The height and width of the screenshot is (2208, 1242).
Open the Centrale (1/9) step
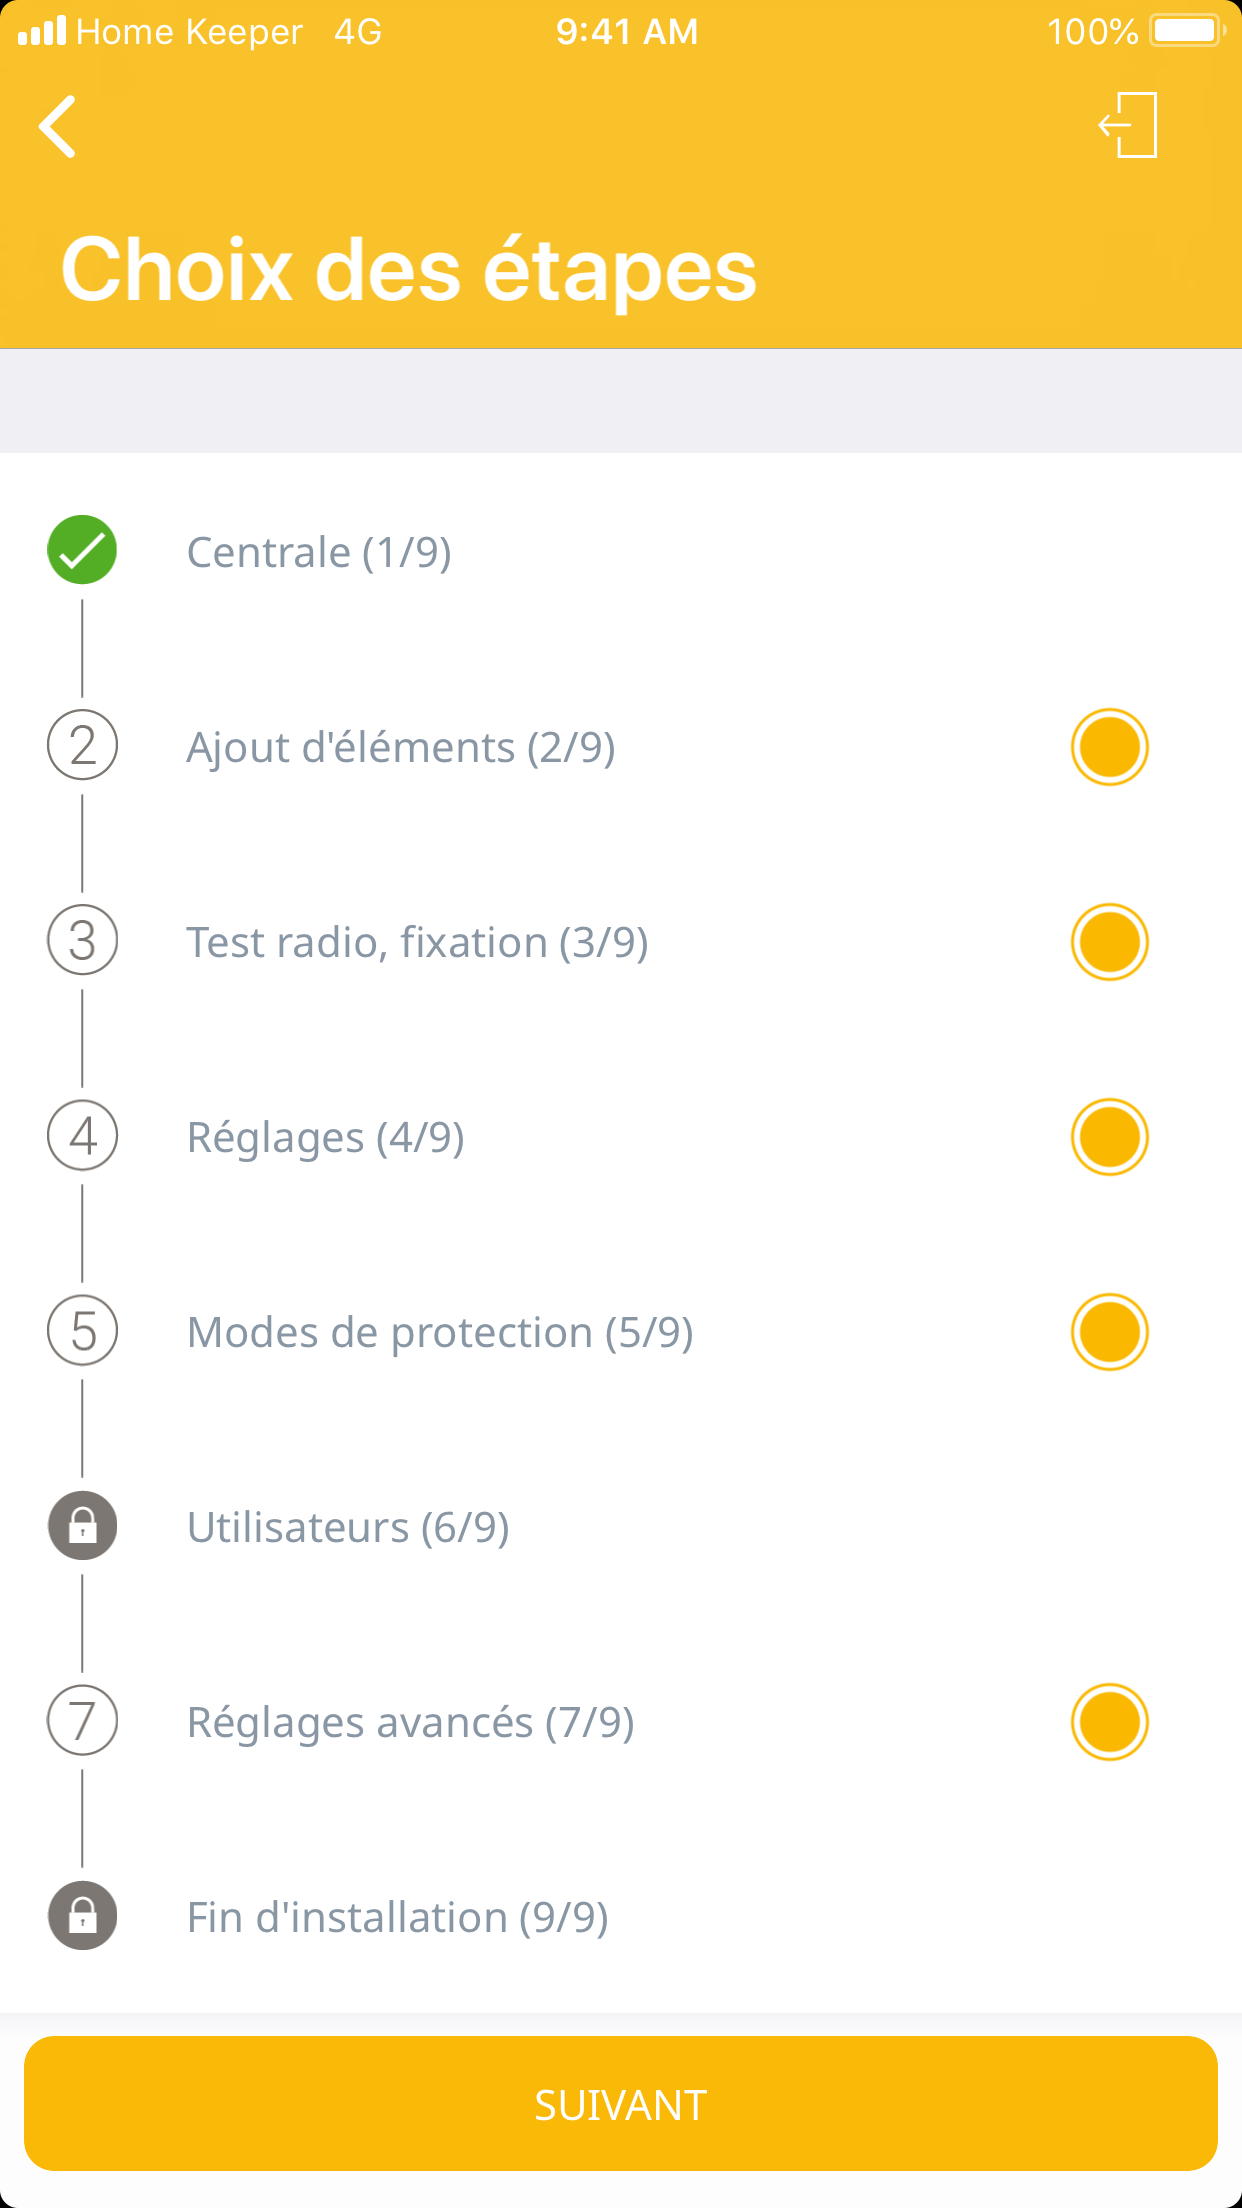pyautogui.click(x=319, y=552)
